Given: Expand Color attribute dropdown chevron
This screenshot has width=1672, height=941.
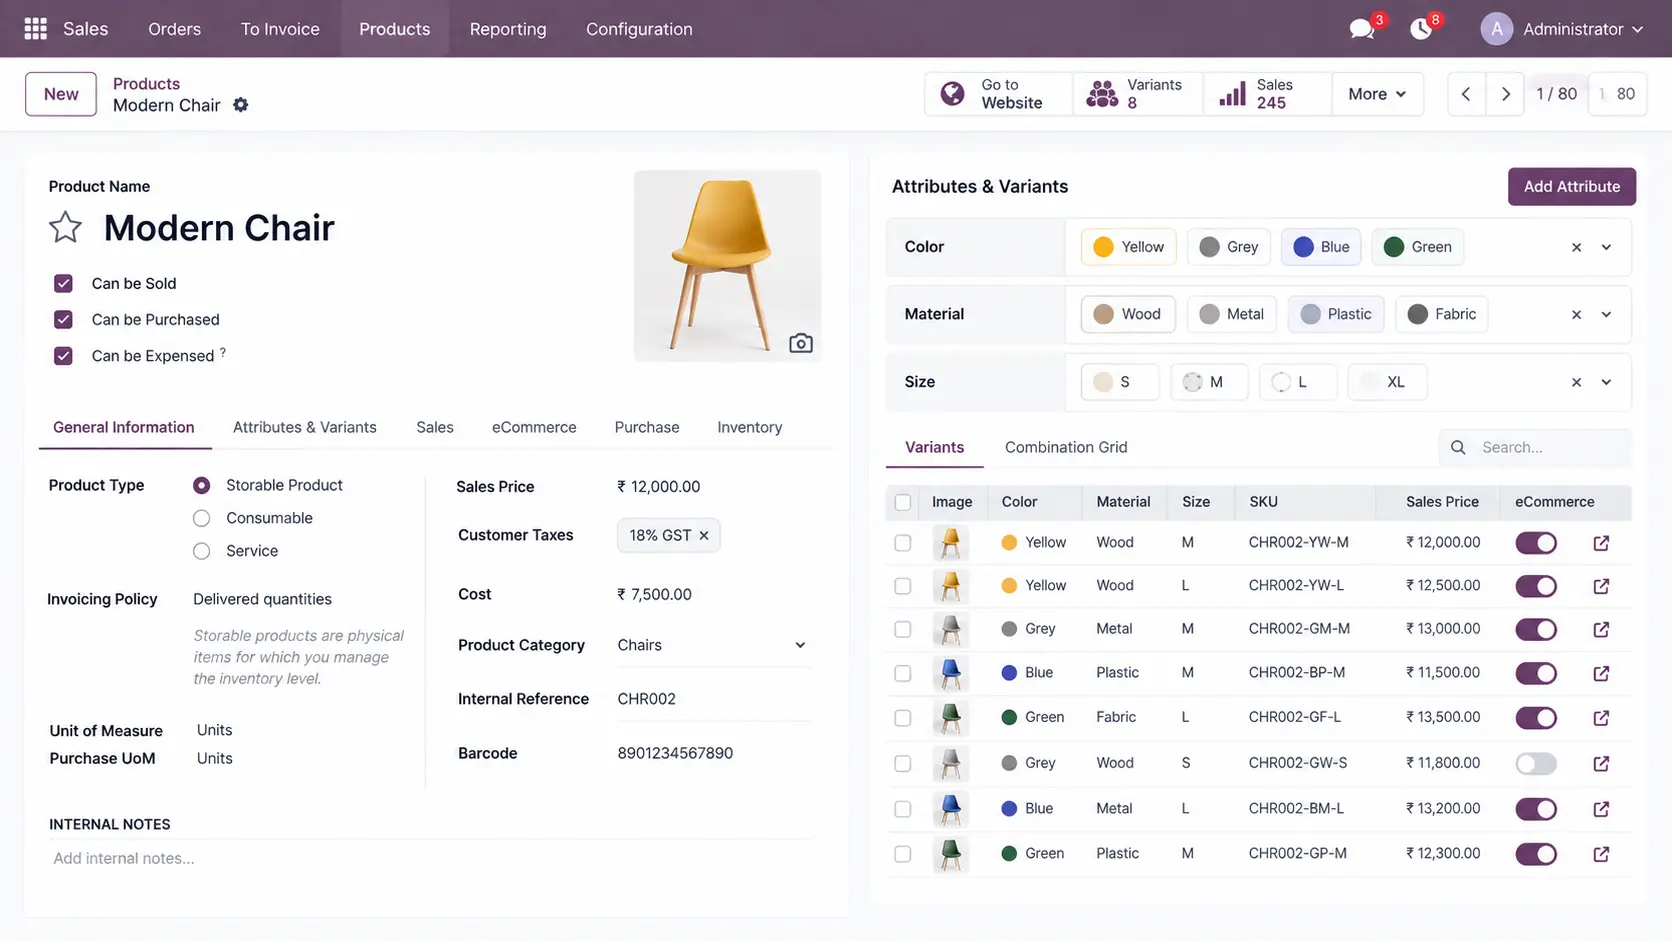Looking at the screenshot, I should click(x=1606, y=247).
